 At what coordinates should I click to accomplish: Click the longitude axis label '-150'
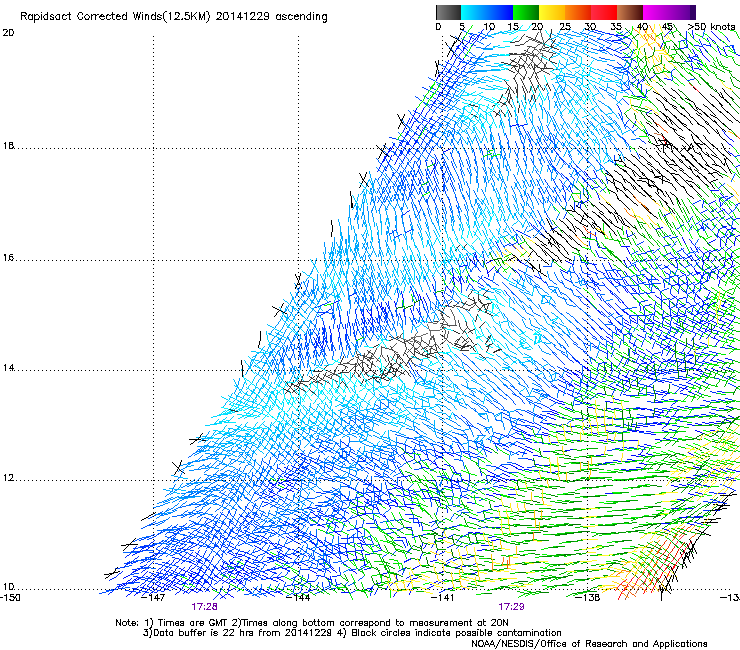[10, 598]
